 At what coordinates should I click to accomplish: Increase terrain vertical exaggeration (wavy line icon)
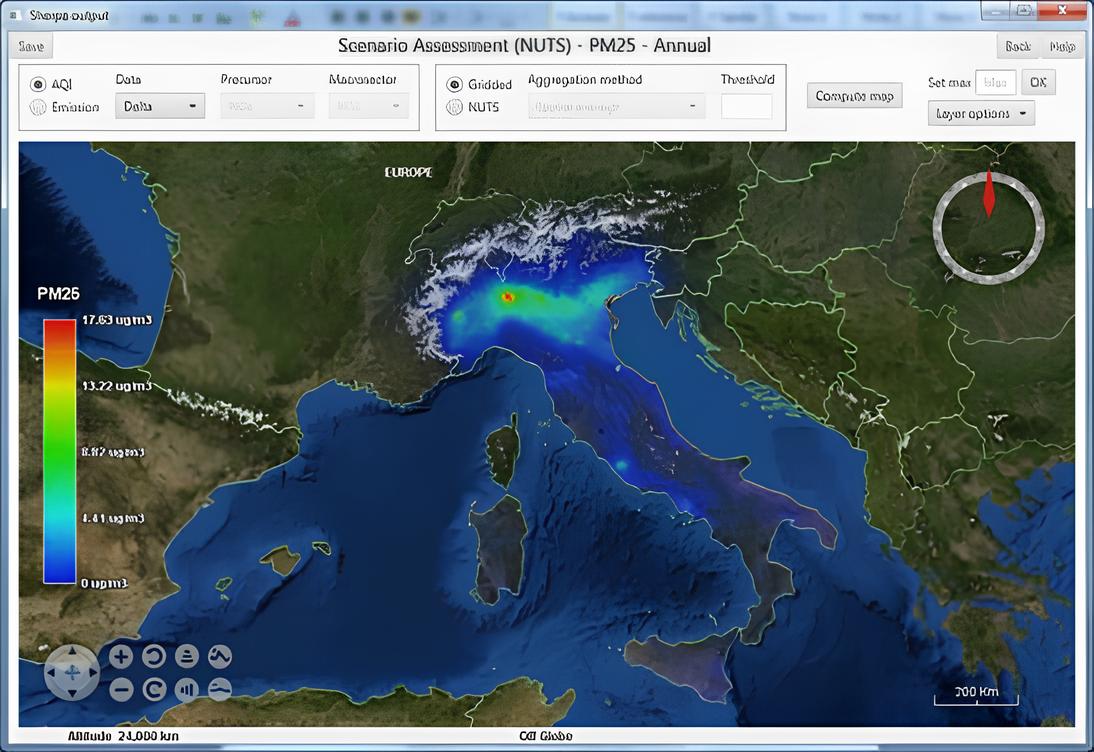click(220, 656)
